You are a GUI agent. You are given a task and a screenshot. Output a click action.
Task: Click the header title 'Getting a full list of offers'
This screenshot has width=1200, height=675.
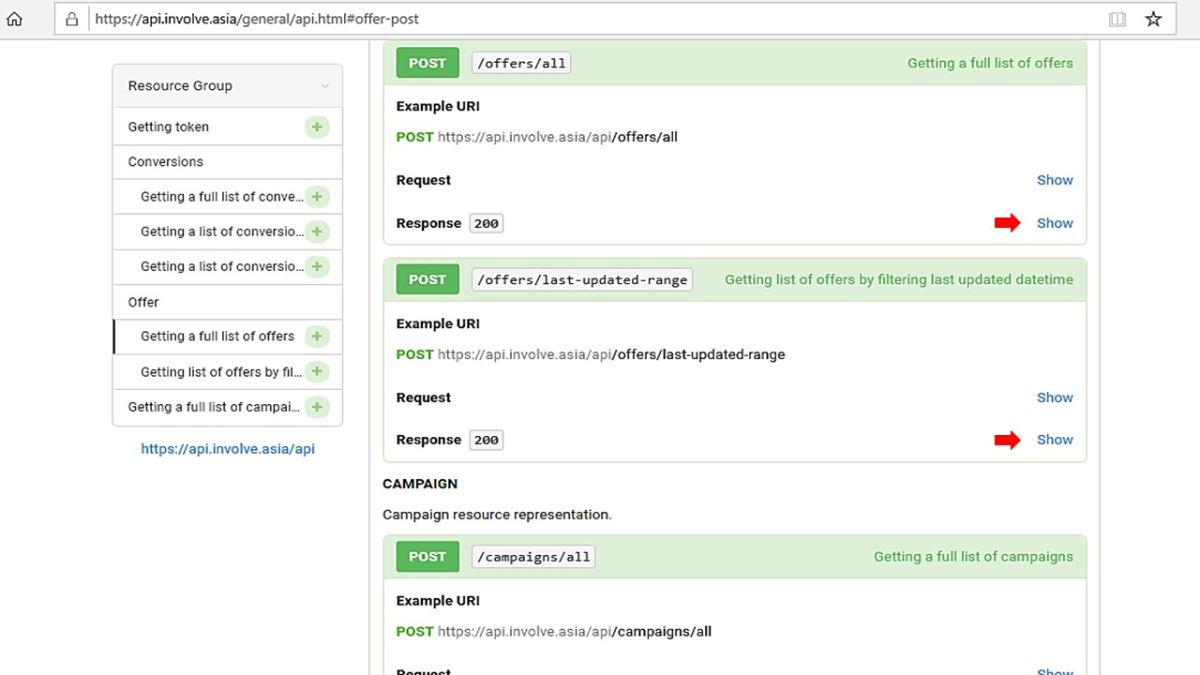point(990,63)
